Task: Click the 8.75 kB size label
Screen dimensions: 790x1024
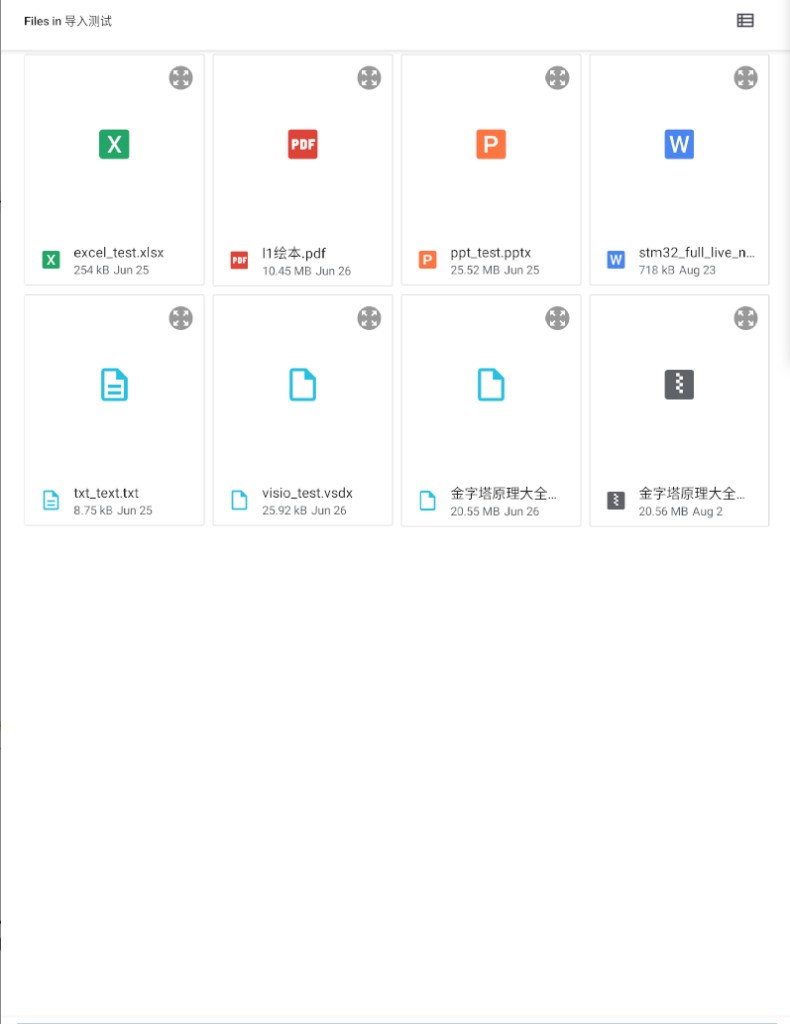Action: click(93, 510)
